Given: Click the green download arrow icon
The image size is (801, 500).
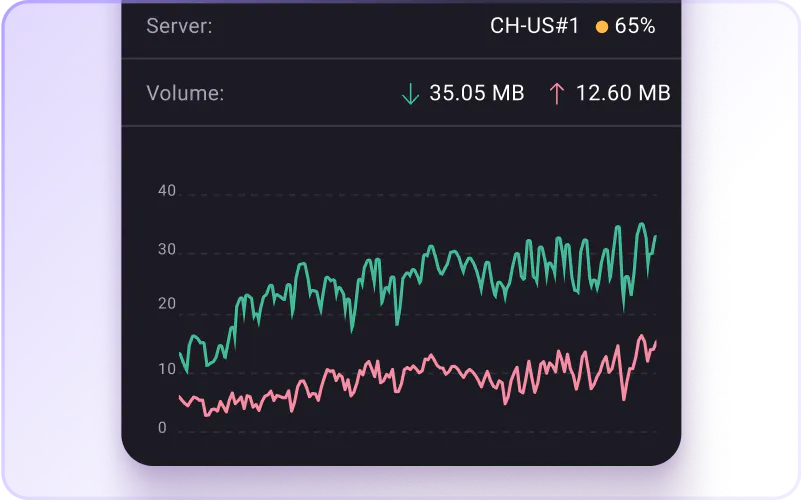Looking at the screenshot, I should pos(410,94).
